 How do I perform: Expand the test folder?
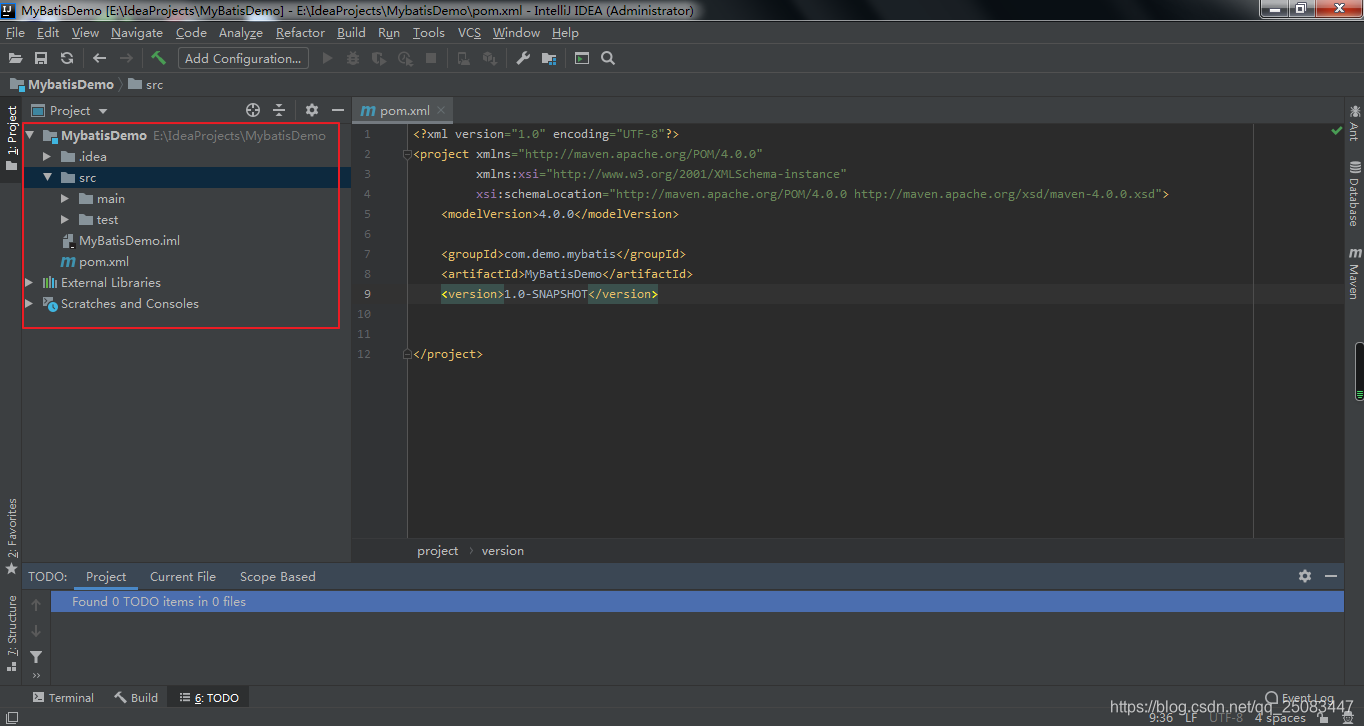tap(65, 219)
